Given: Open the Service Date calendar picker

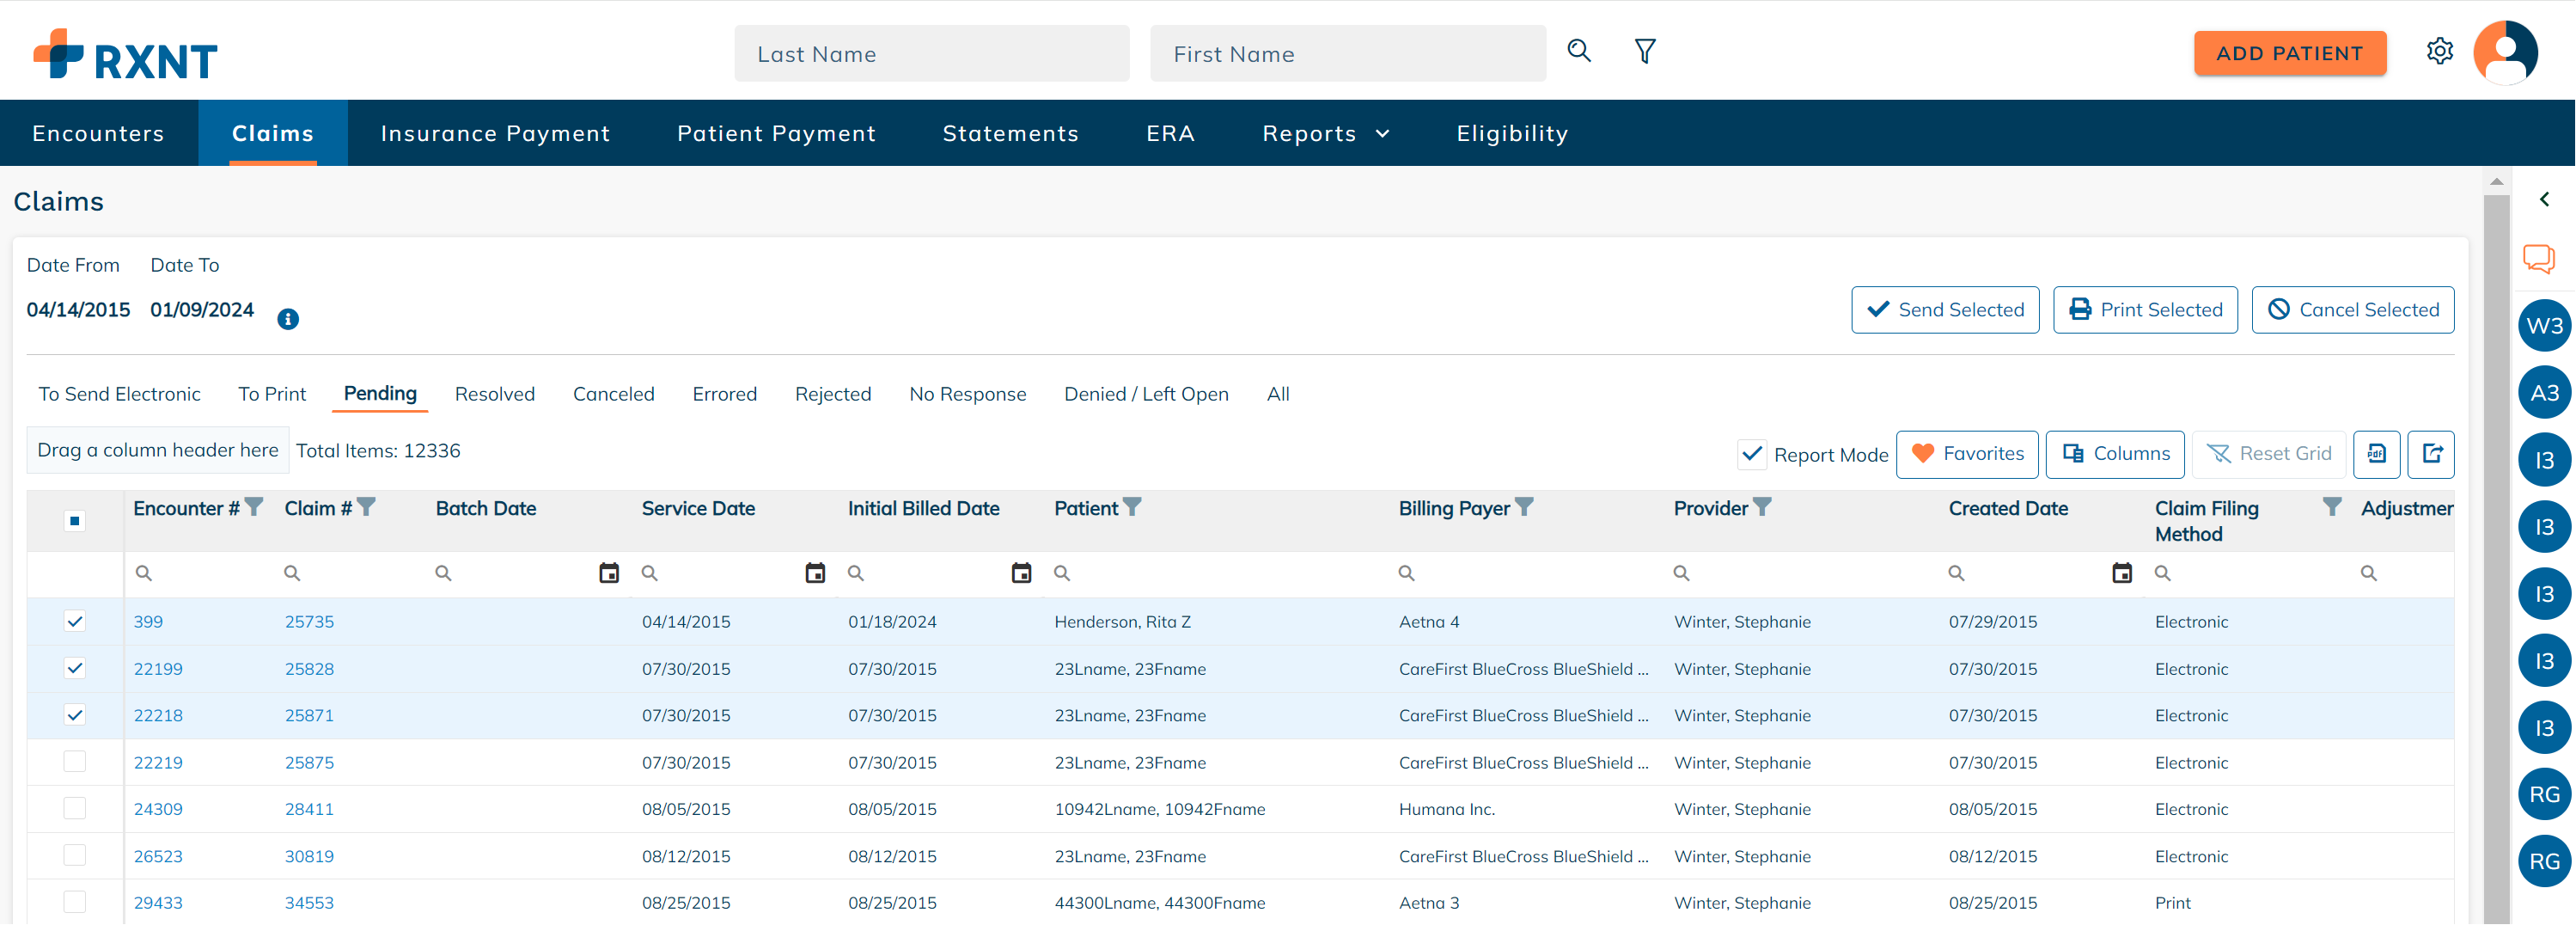Looking at the screenshot, I should coord(815,573).
